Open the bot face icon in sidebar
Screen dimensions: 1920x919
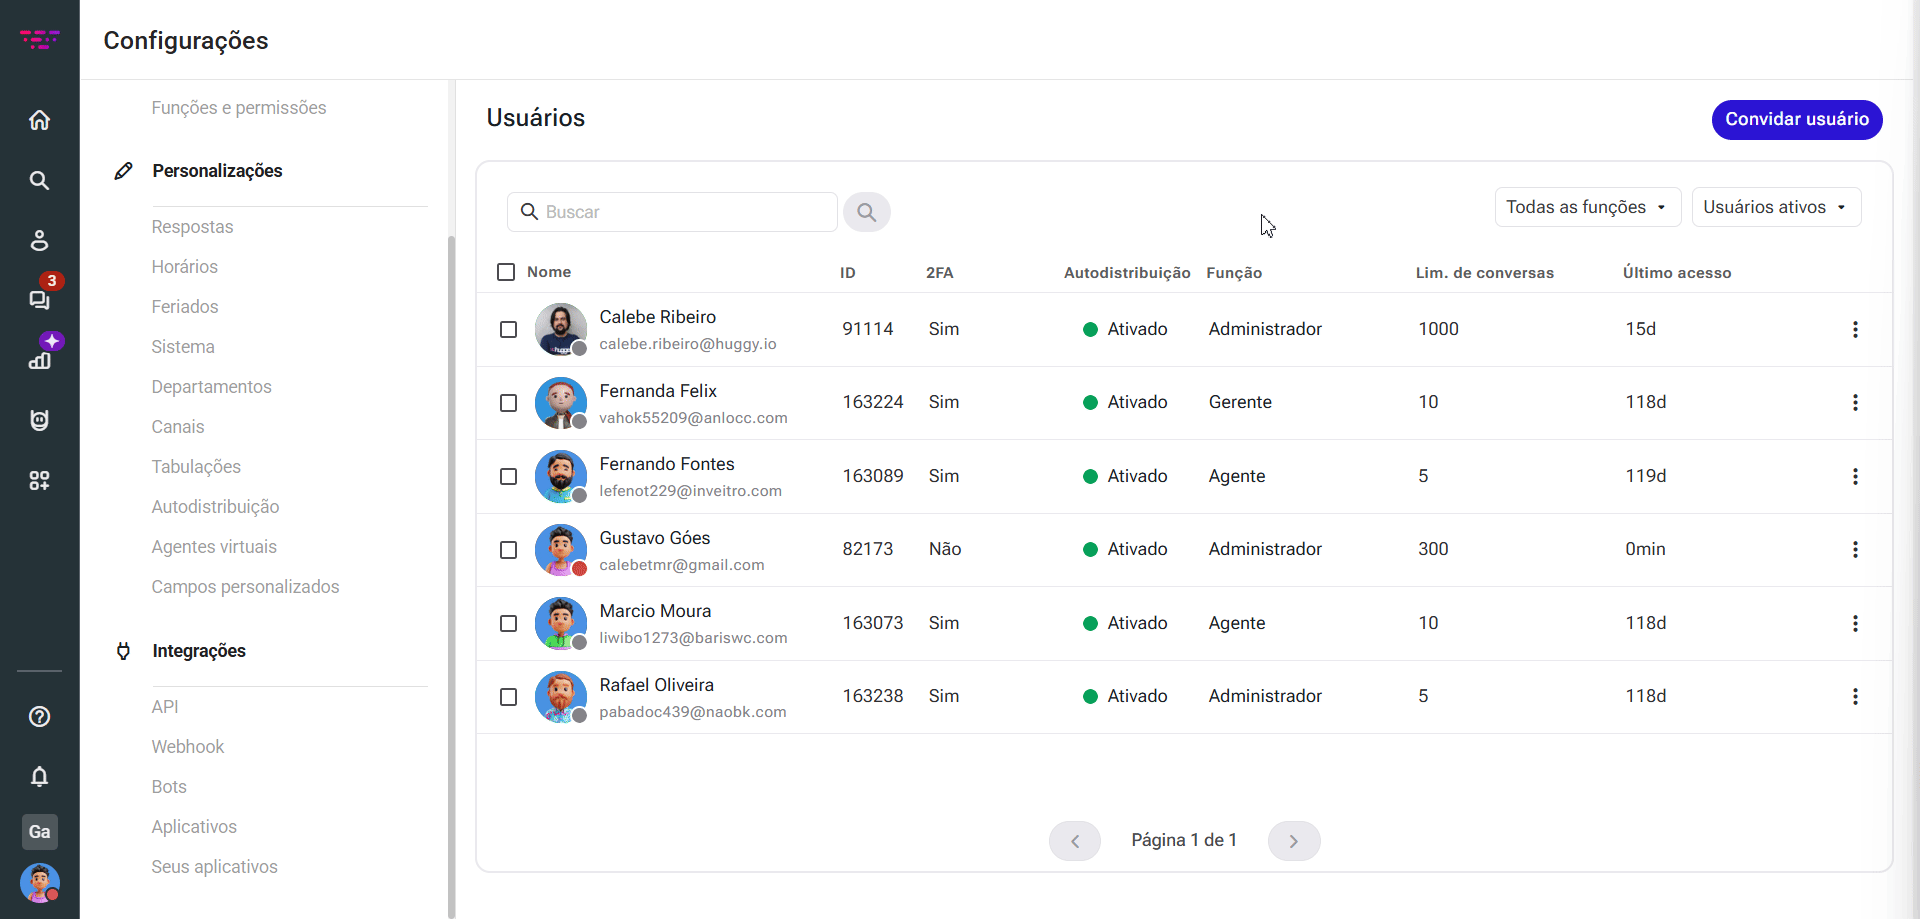pyautogui.click(x=39, y=420)
